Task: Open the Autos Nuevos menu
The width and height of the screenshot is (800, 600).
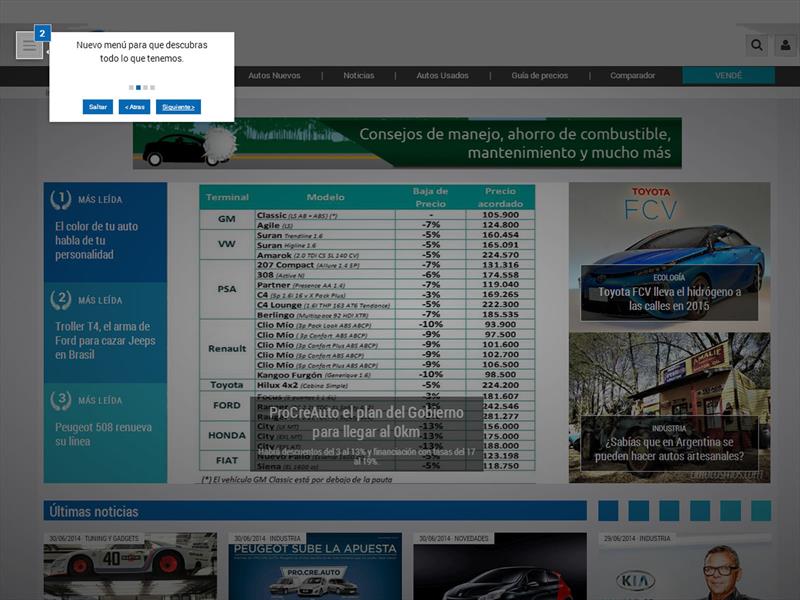Action: coord(274,76)
